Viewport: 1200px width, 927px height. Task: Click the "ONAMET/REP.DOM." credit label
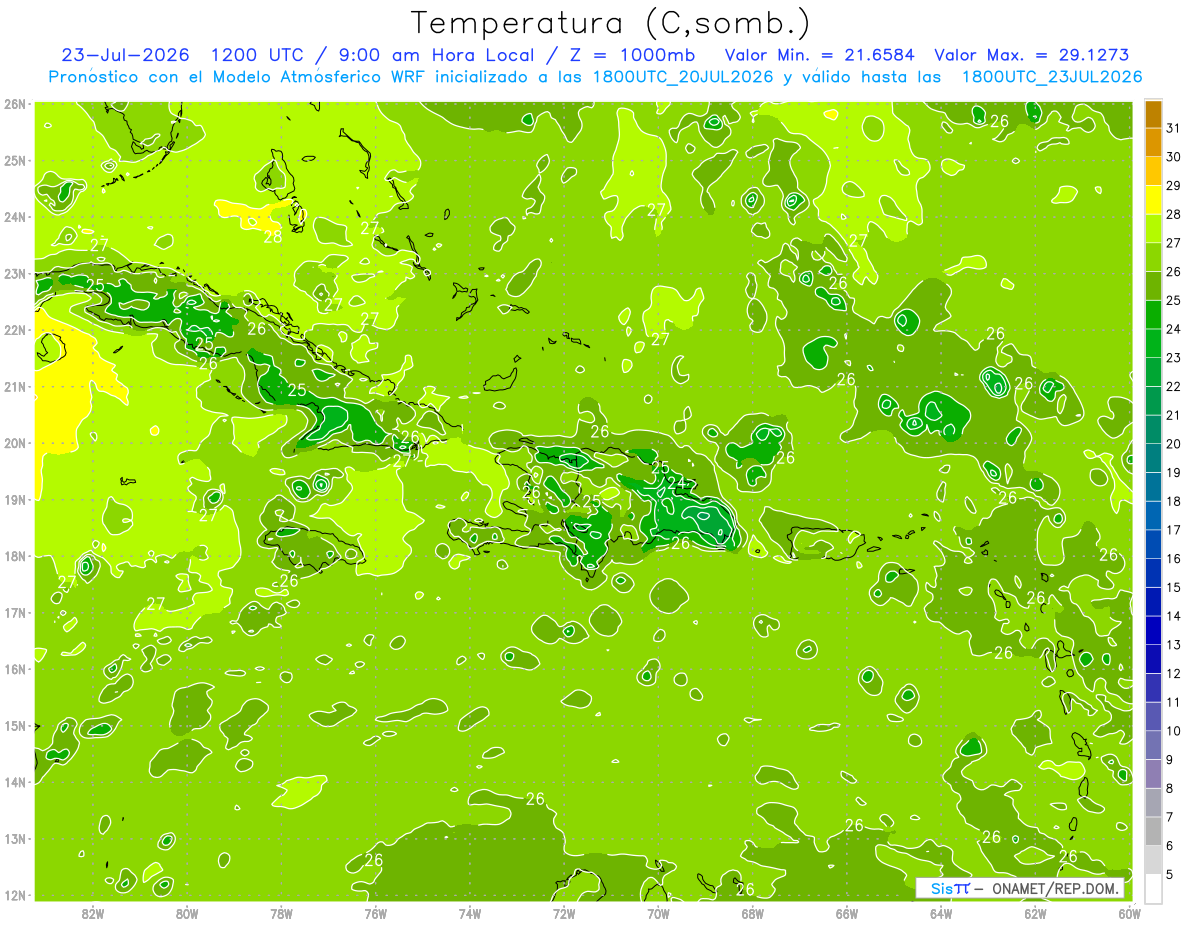tap(1053, 889)
